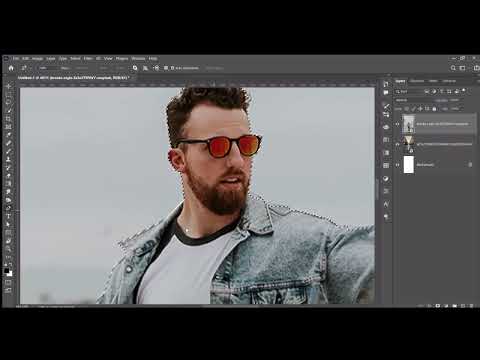Click the Share button at top right
Screen dimensions: 480x360
click(x=477, y=68)
